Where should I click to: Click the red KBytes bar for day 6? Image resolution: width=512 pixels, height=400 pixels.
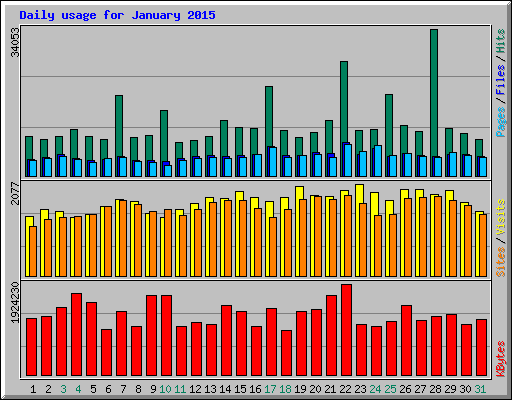[x=107, y=353]
